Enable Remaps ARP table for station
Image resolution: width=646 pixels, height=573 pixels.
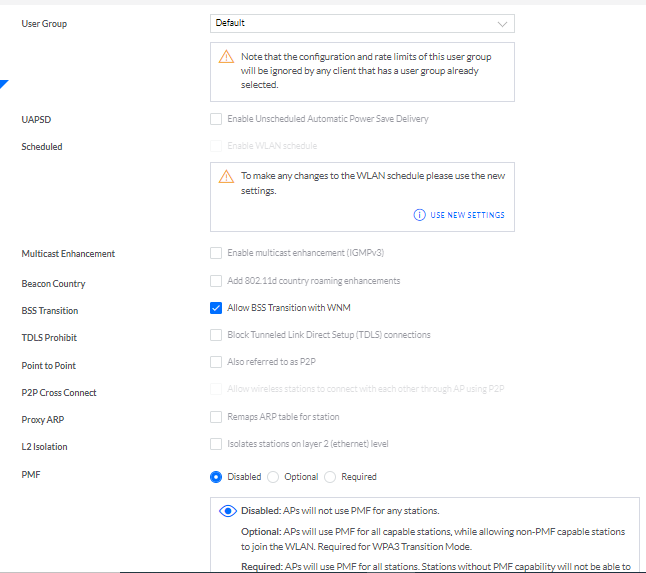click(x=216, y=416)
